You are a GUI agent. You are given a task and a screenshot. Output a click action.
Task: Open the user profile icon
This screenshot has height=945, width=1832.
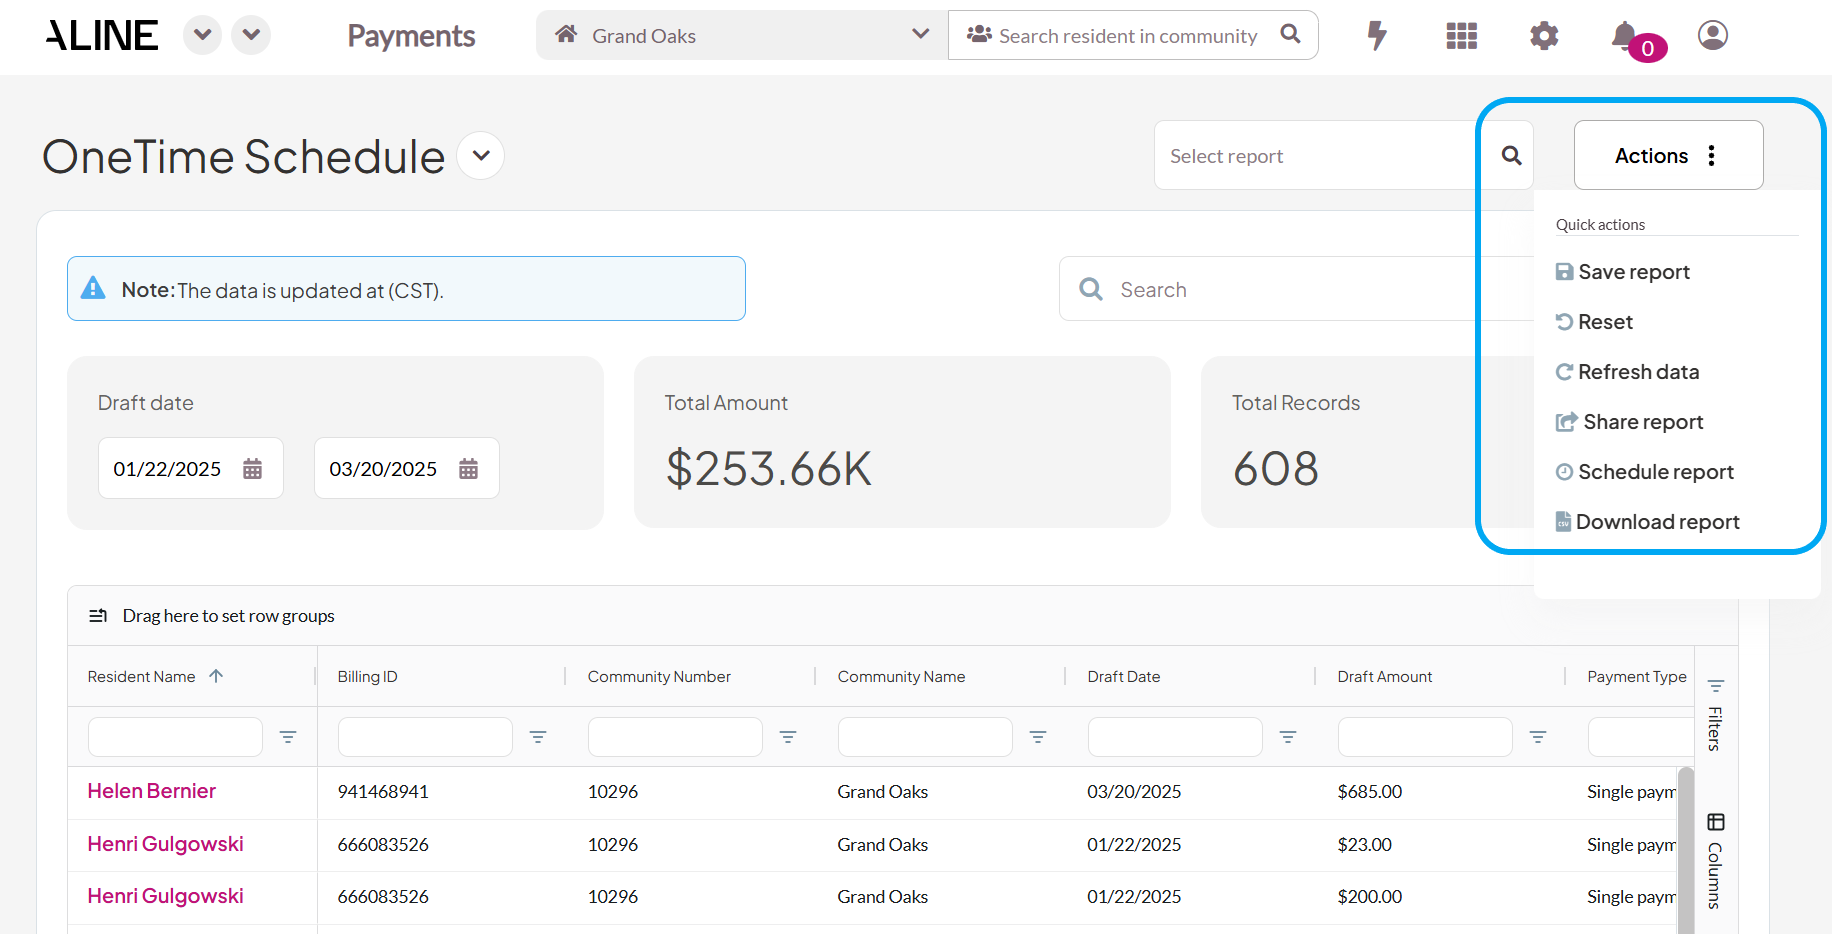click(x=1713, y=35)
